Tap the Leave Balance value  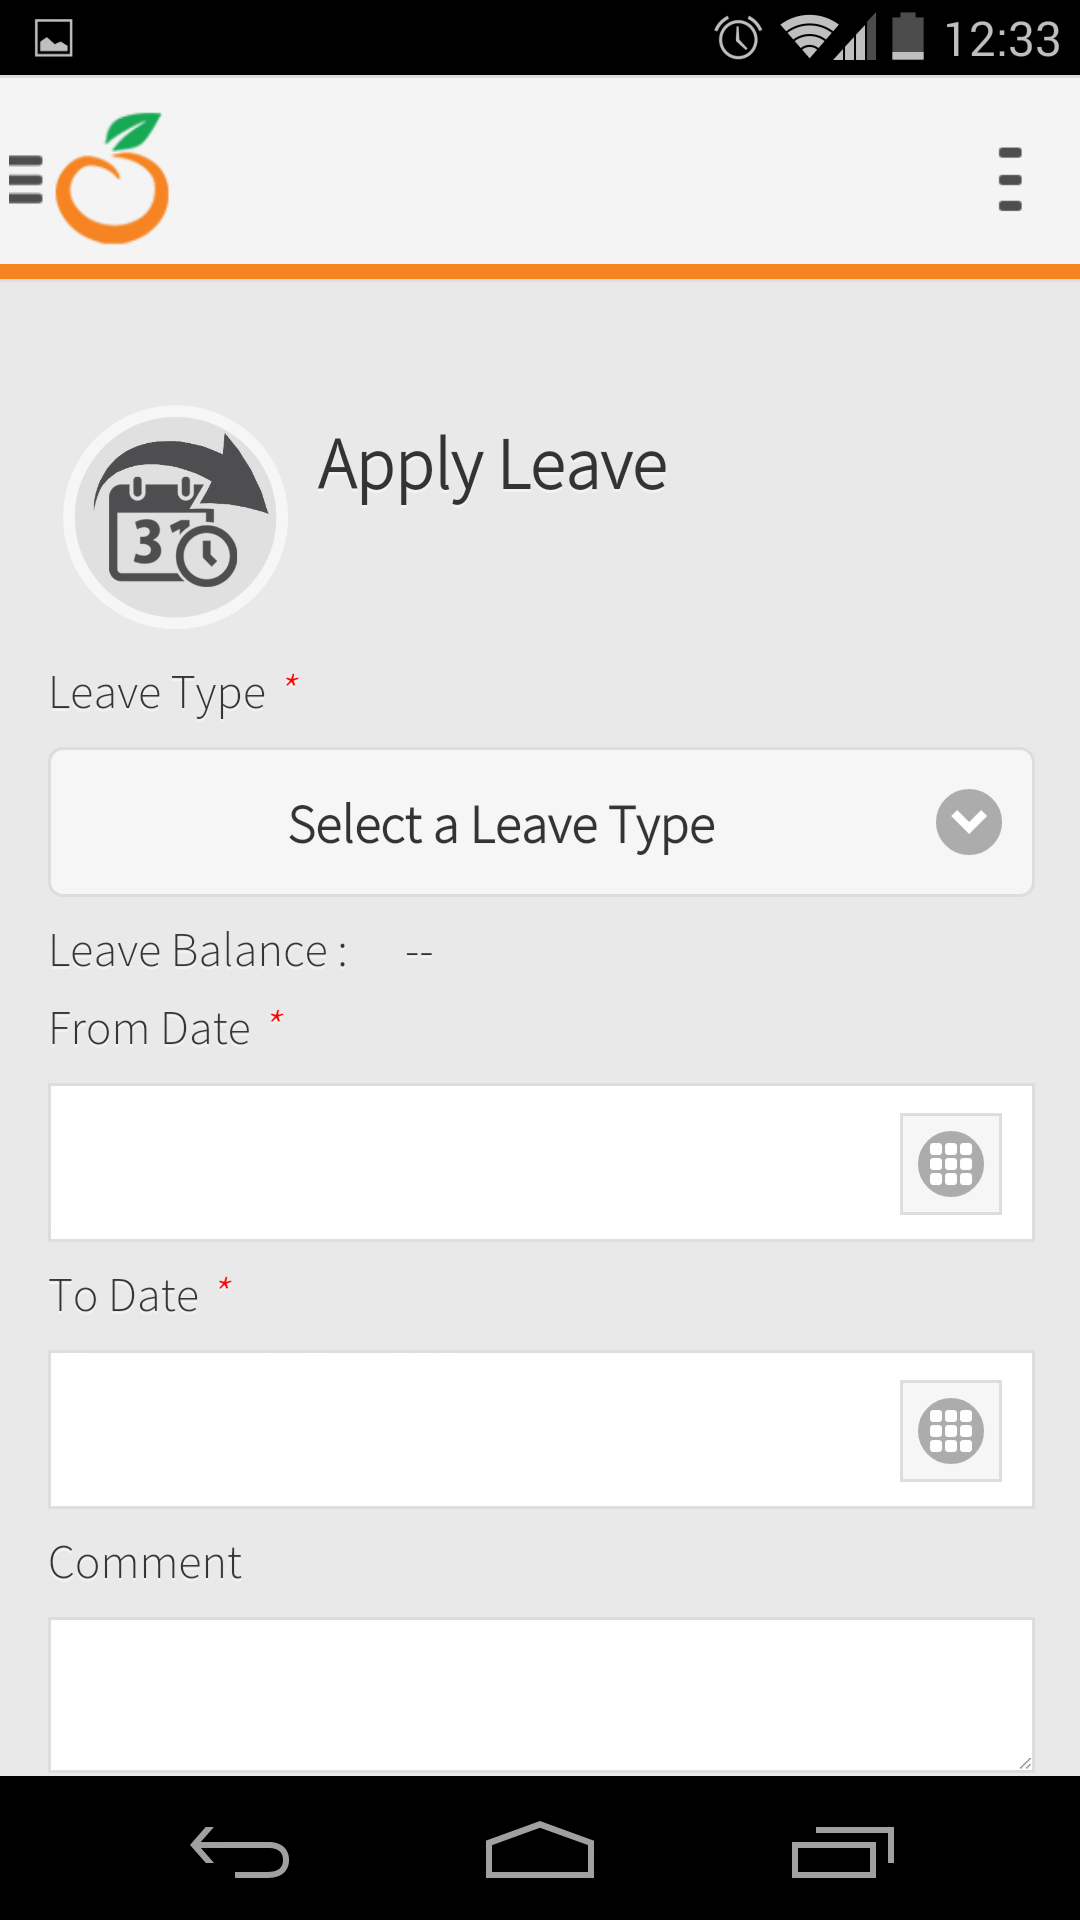coord(419,953)
